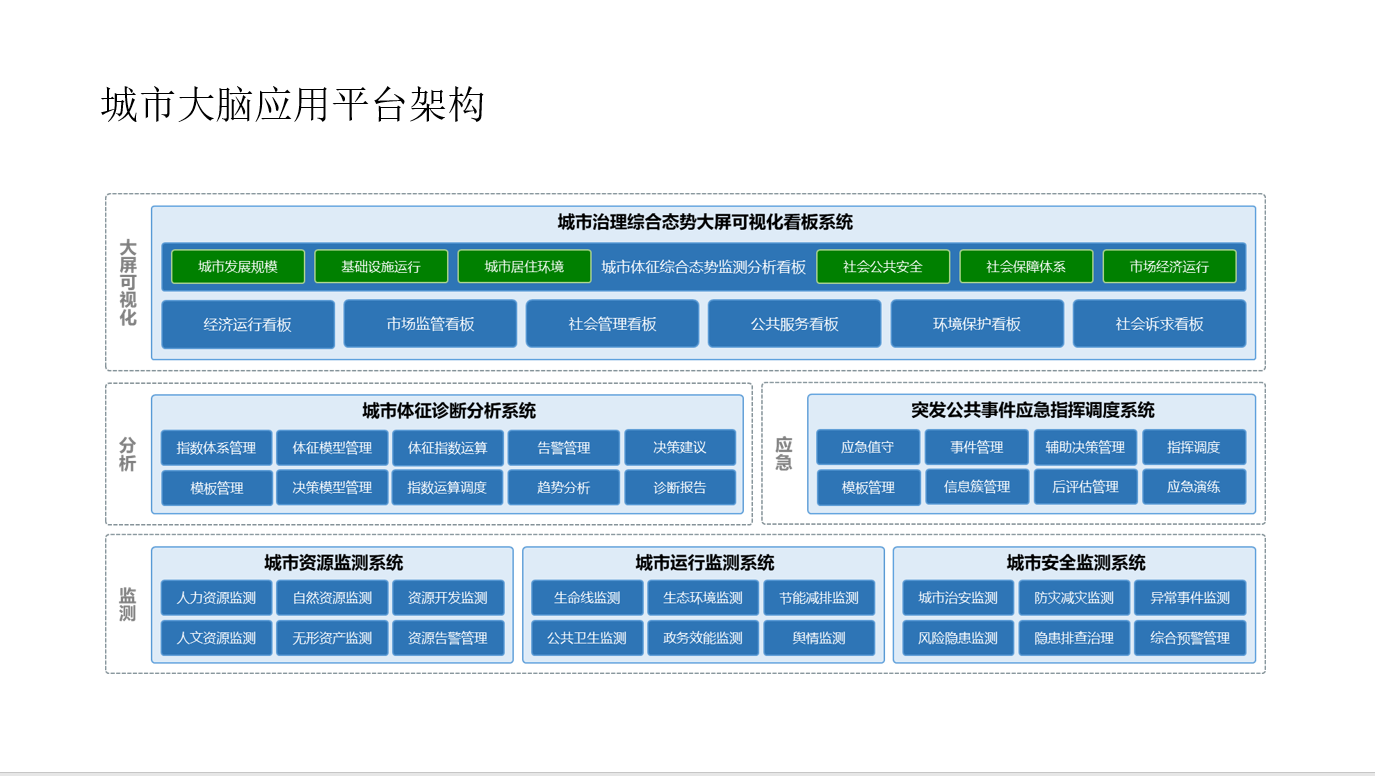
Task: Select the green 城市居住环境 box
Action: (x=524, y=267)
